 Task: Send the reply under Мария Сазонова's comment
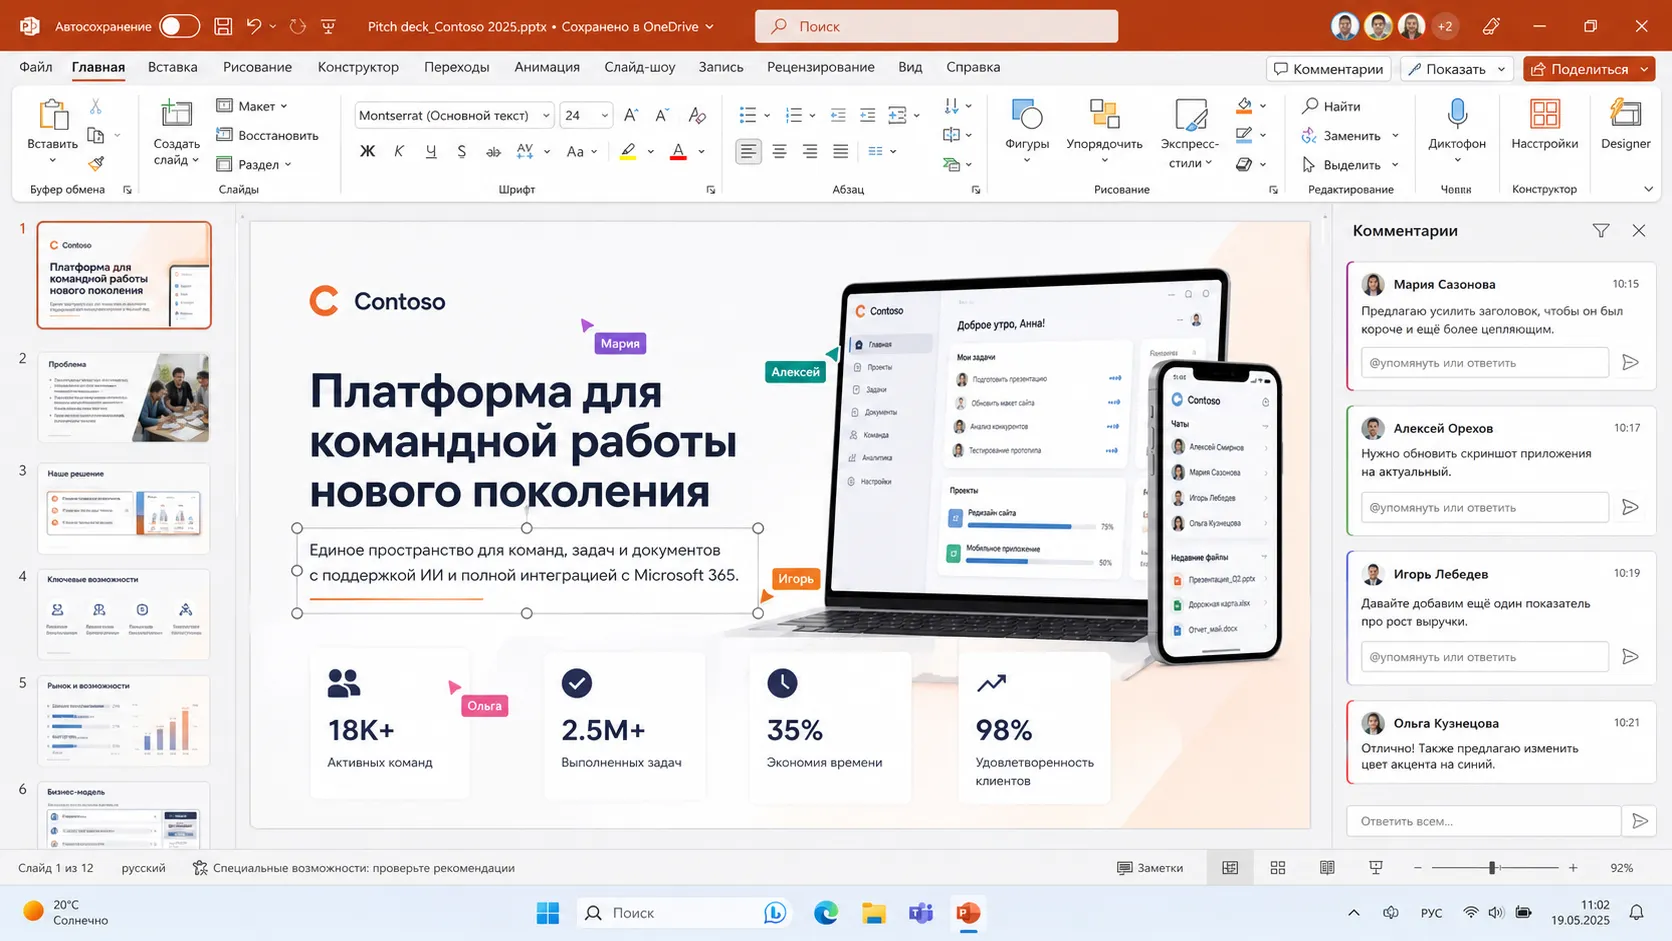[x=1630, y=362]
